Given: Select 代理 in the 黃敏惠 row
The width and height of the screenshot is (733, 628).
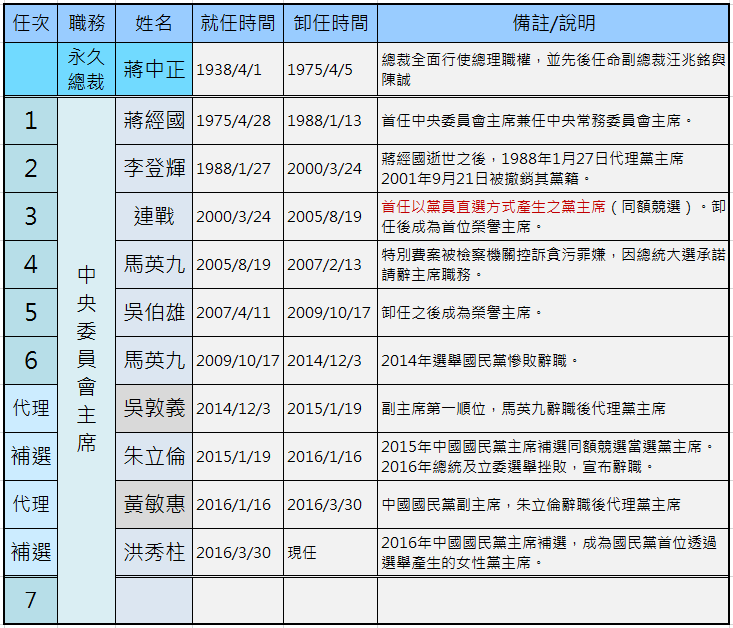Looking at the screenshot, I should pyautogui.click(x=31, y=505).
